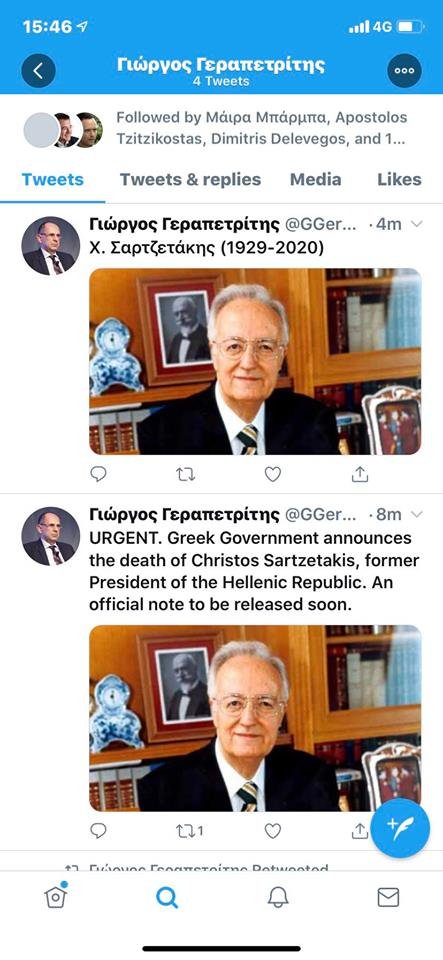
Task: Open the Messages envelope tab
Action: click(388, 898)
